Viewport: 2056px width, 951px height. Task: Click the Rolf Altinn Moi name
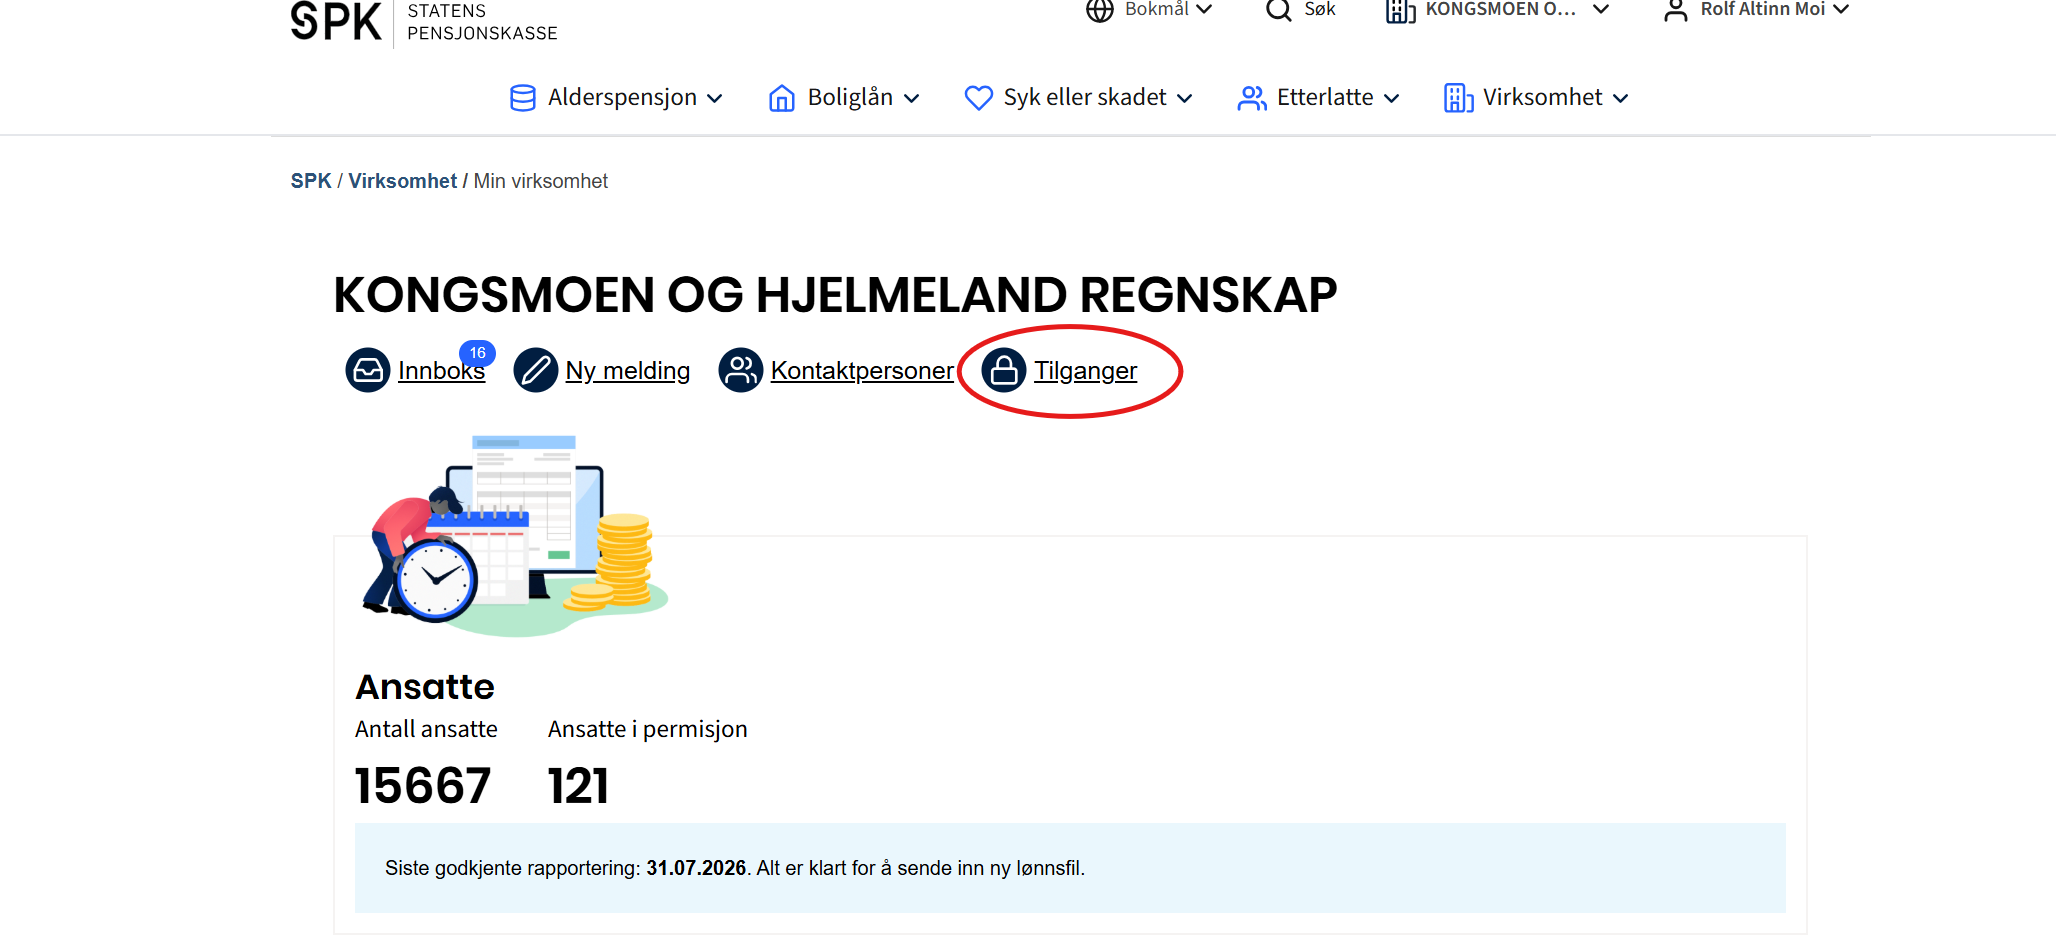(1762, 10)
